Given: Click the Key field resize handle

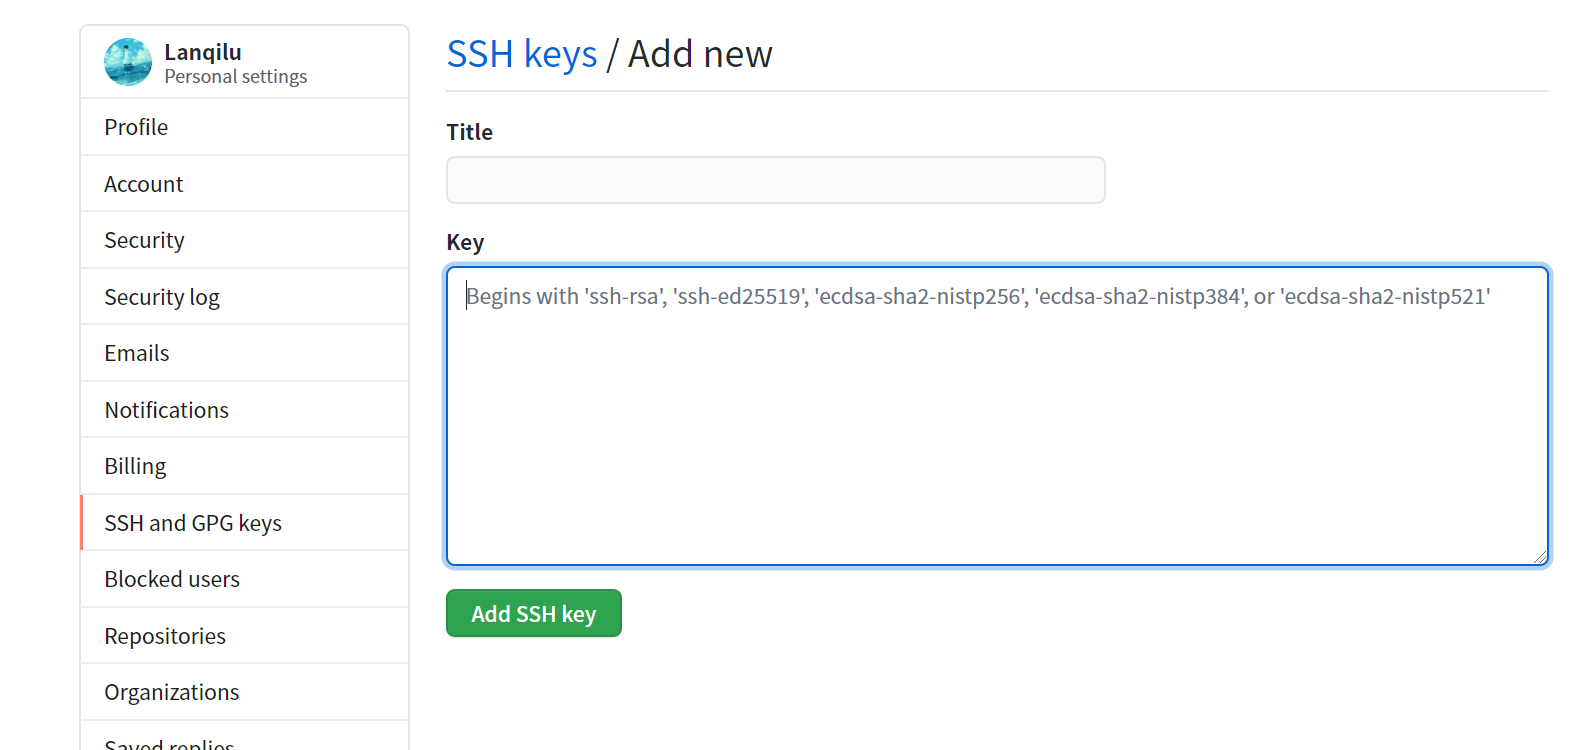Looking at the screenshot, I should (1540, 556).
